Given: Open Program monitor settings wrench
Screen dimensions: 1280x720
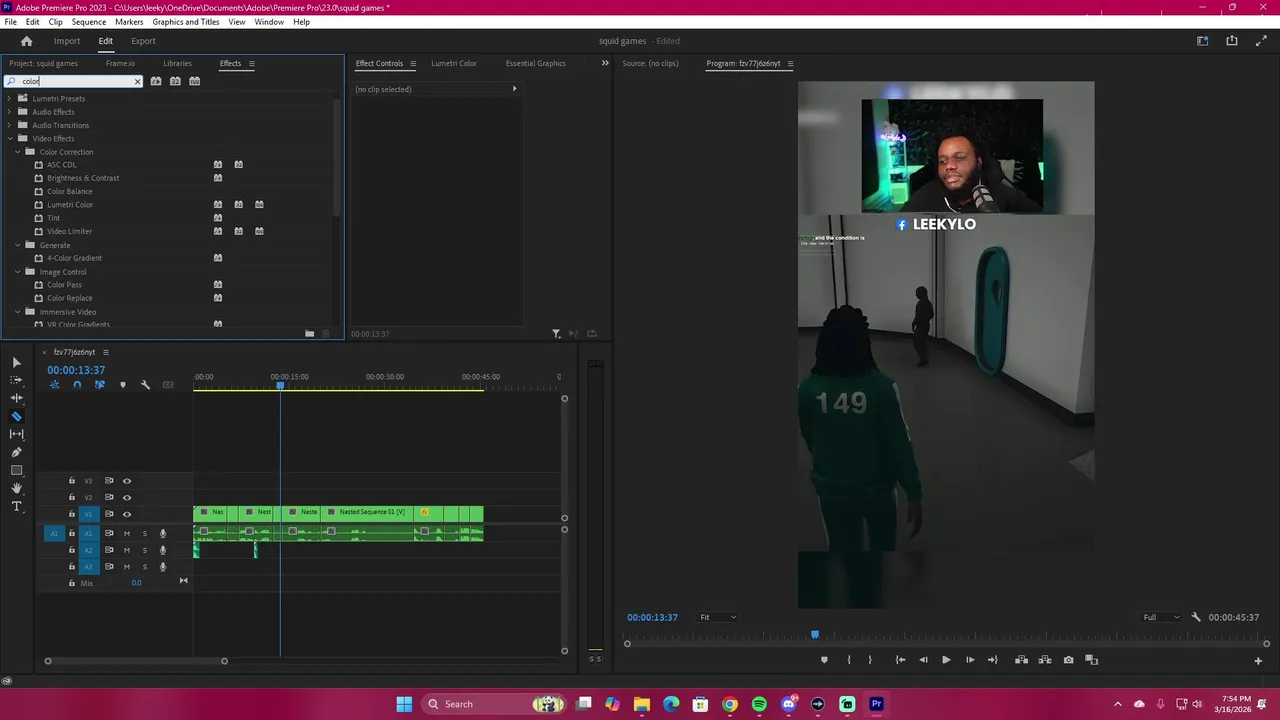Looking at the screenshot, I should [1196, 617].
